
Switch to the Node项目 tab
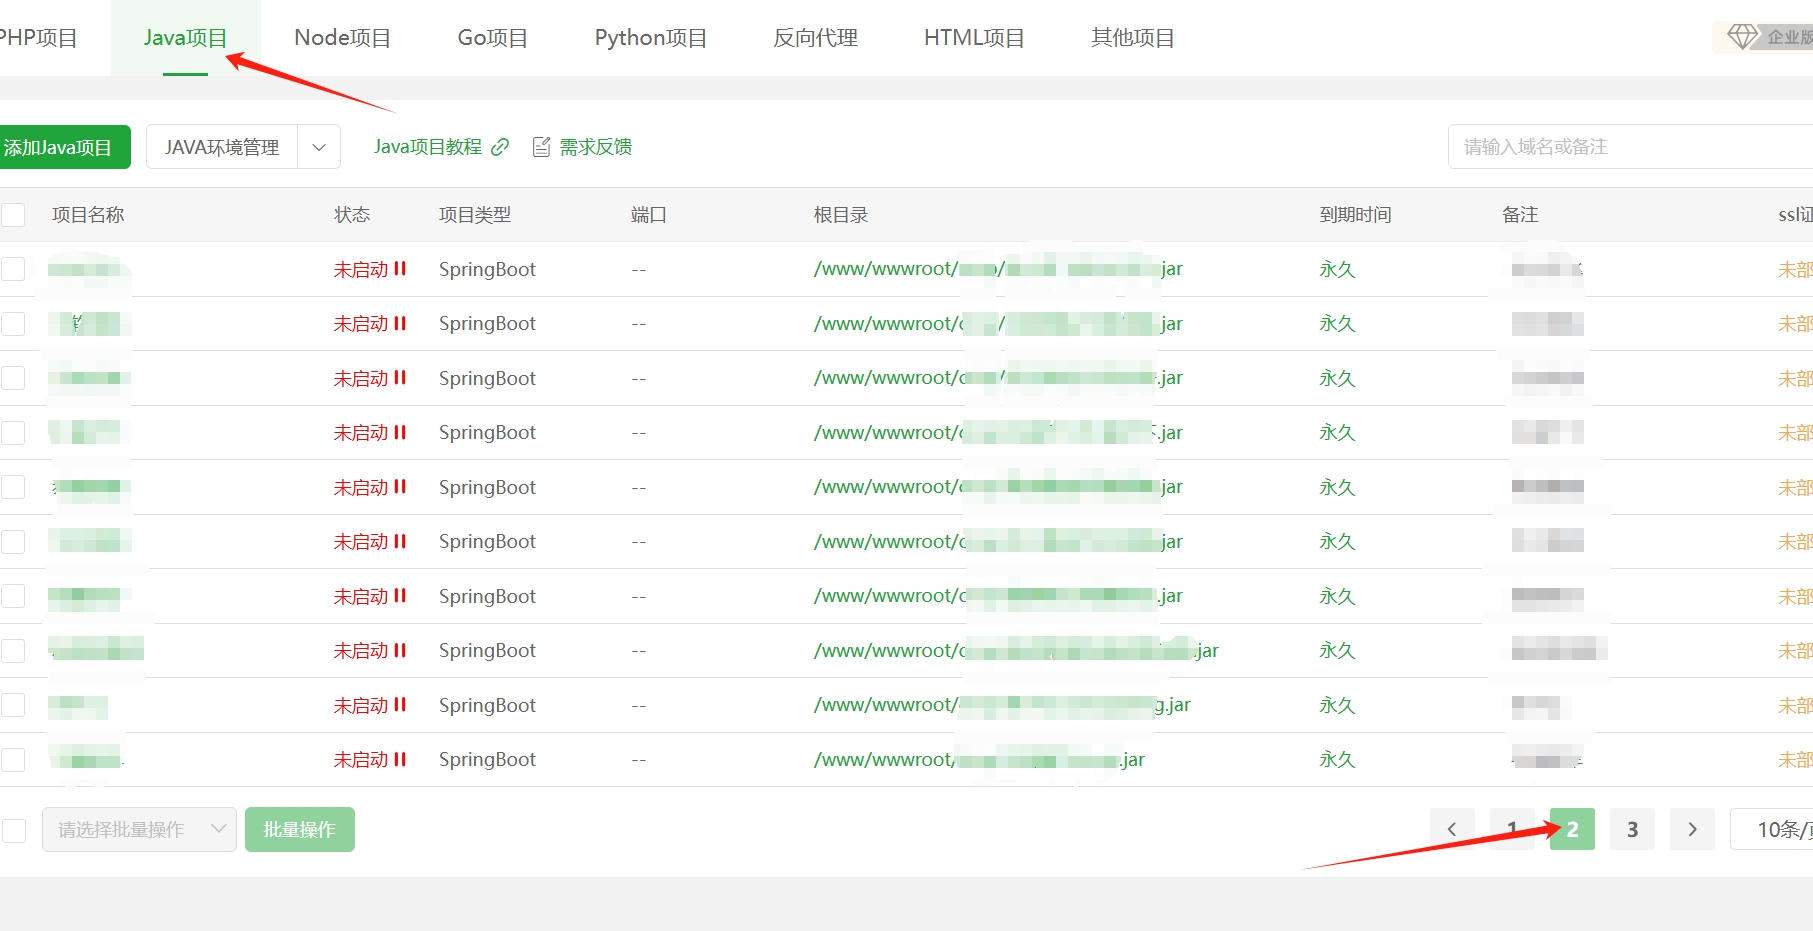342,38
